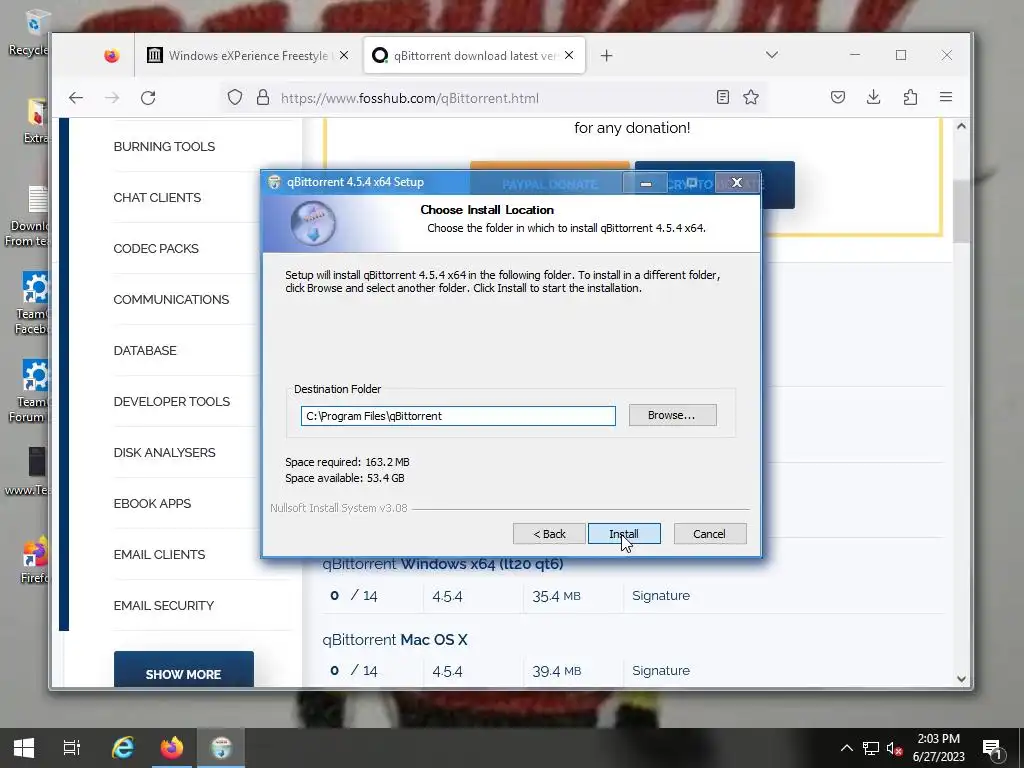Open Task View on taskbar
The height and width of the screenshot is (768, 1024).
(72, 748)
